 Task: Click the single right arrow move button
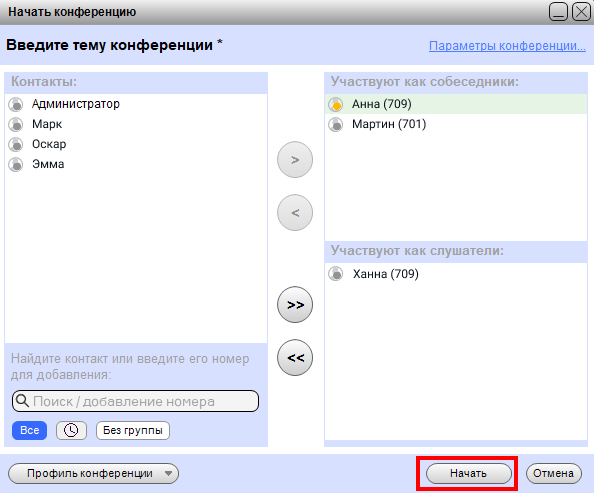click(x=295, y=160)
